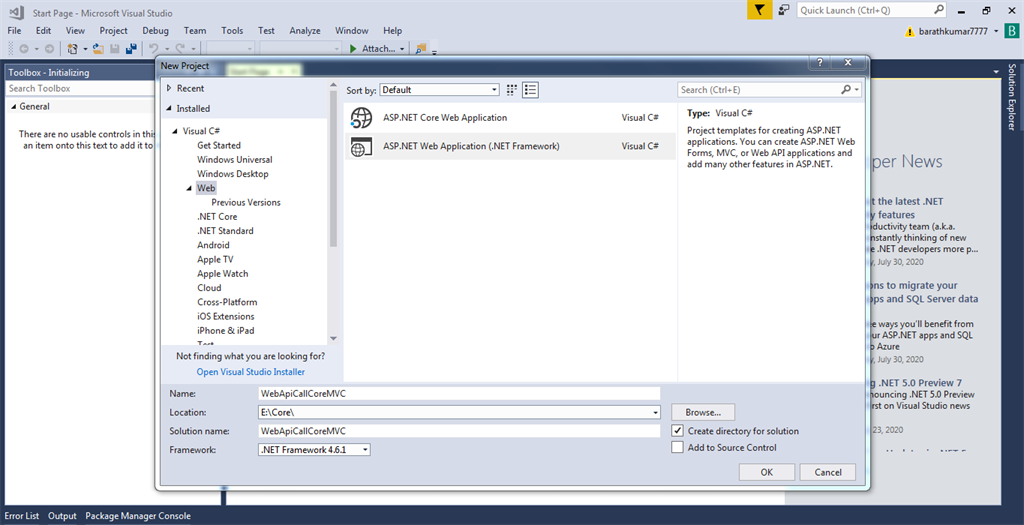The width and height of the screenshot is (1024, 525).
Task: Switch to the Package Manager Console tab
Action: coord(138,516)
